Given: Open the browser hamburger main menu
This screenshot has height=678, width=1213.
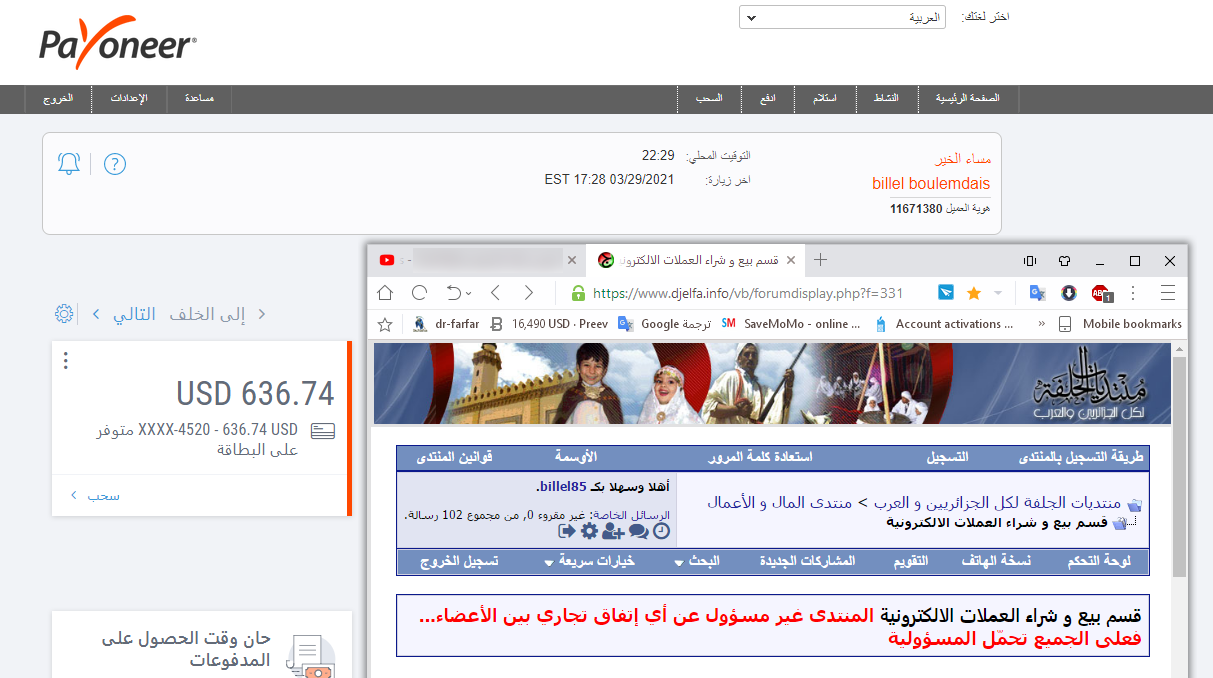Looking at the screenshot, I should [1167, 293].
